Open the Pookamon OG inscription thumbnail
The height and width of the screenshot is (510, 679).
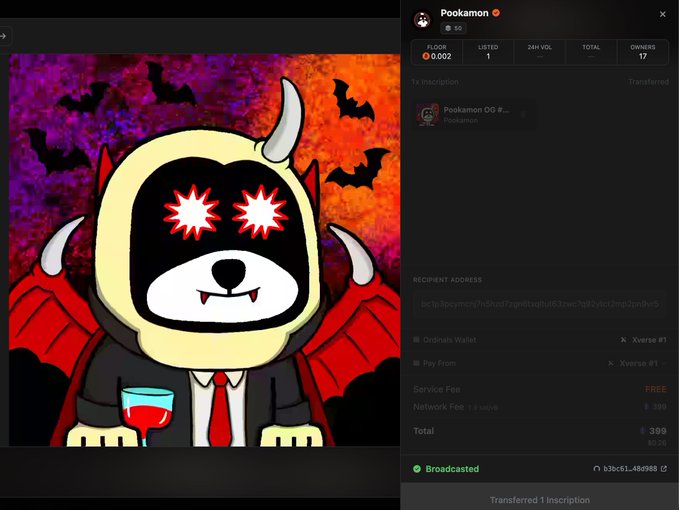[427, 115]
